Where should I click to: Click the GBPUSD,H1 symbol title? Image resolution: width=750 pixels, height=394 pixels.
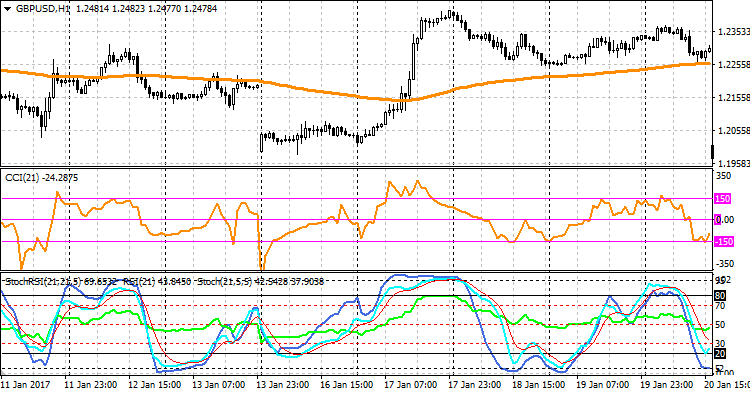point(43,9)
